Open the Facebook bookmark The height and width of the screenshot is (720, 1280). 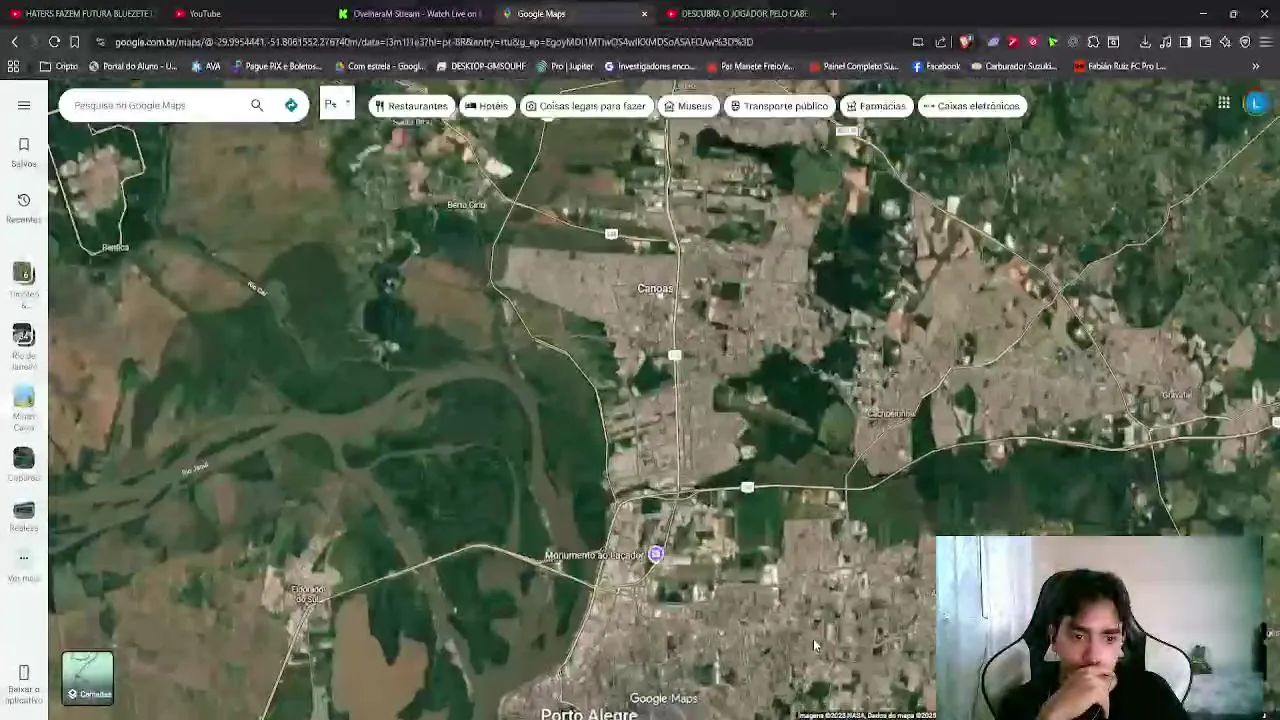tap(936, 66)
